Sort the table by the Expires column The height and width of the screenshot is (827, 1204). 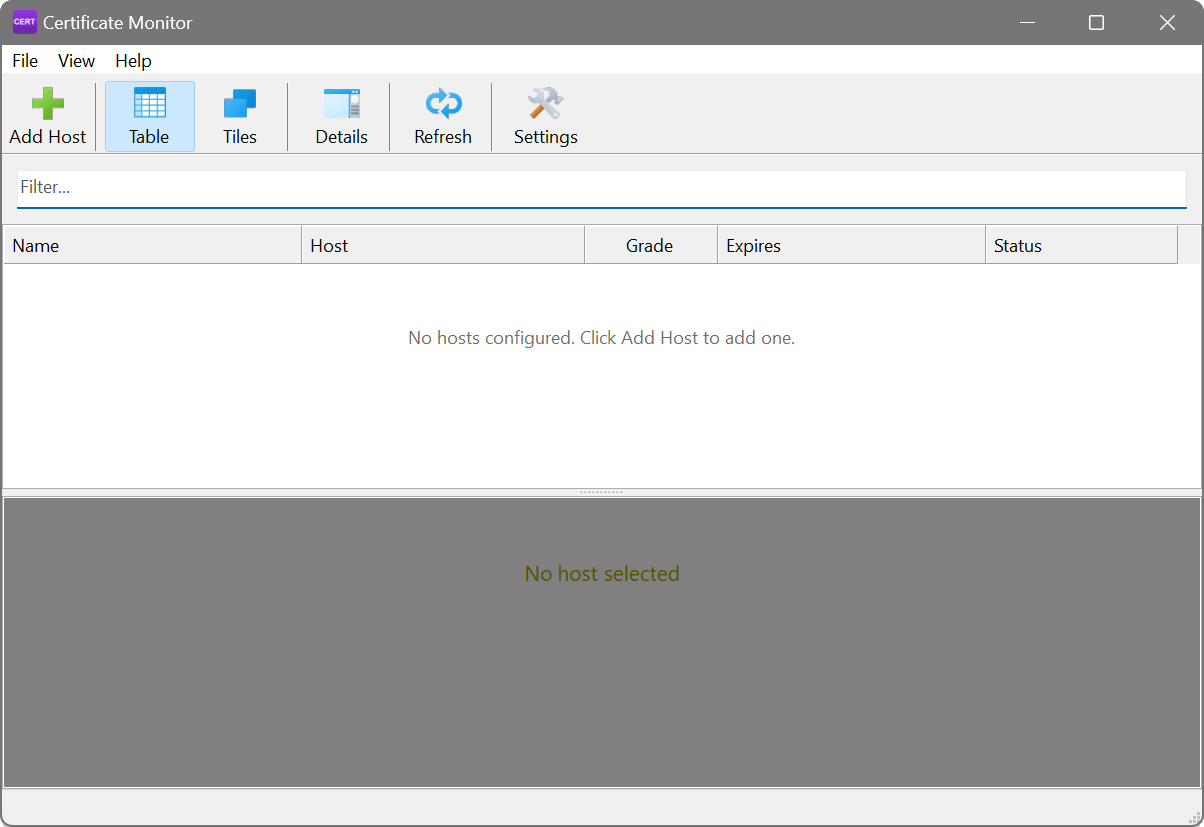coord(850,245)
